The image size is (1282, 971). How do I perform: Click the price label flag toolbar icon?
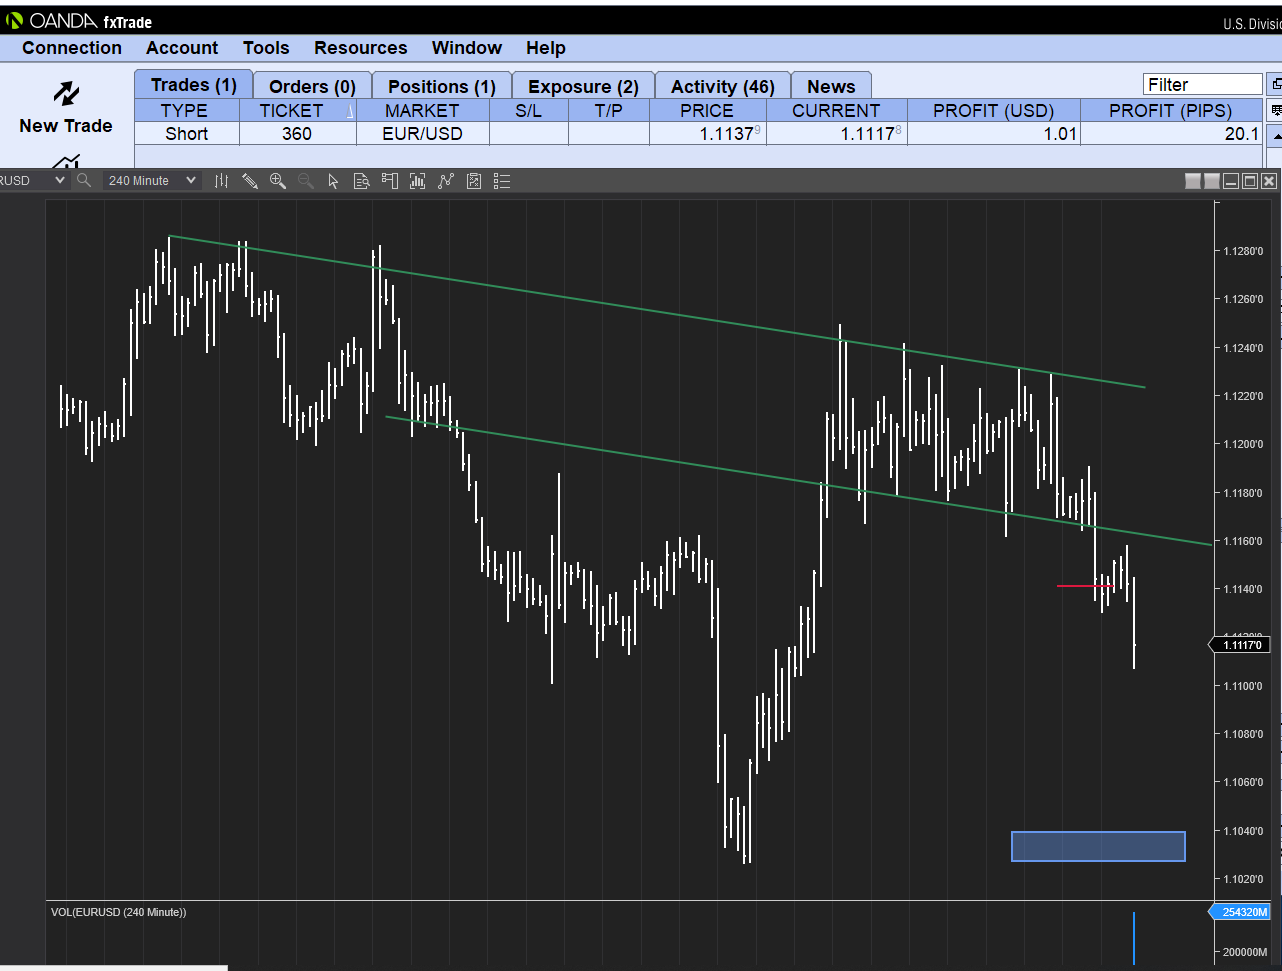click(389, 180)
